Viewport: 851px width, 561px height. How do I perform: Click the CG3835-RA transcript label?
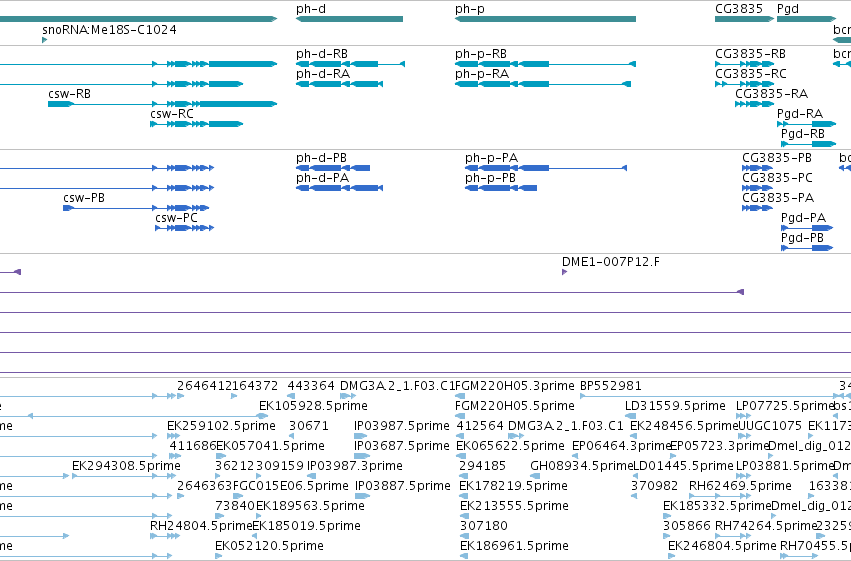[x=771, y=94]
